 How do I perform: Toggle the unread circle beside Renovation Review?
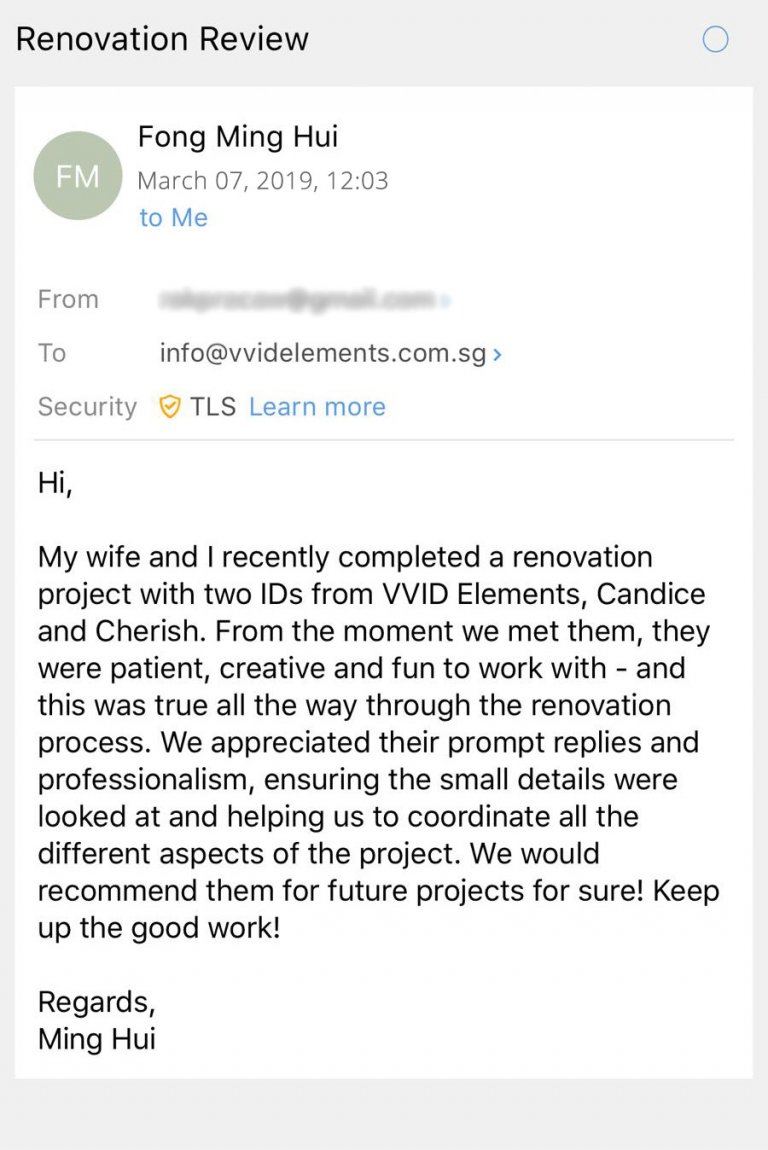click(x=716, y=40)
